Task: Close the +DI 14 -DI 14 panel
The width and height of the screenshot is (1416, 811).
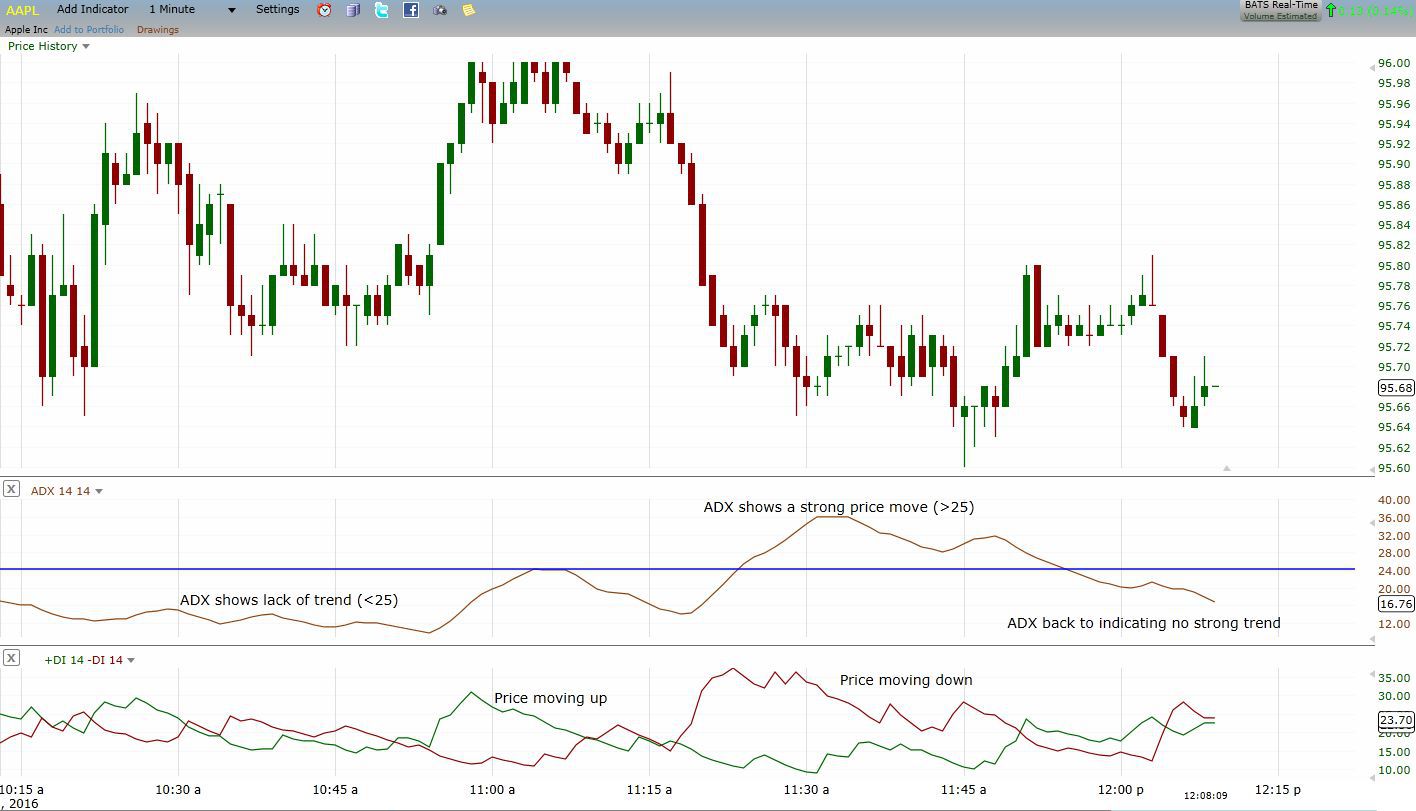Action: coord(11,657)
